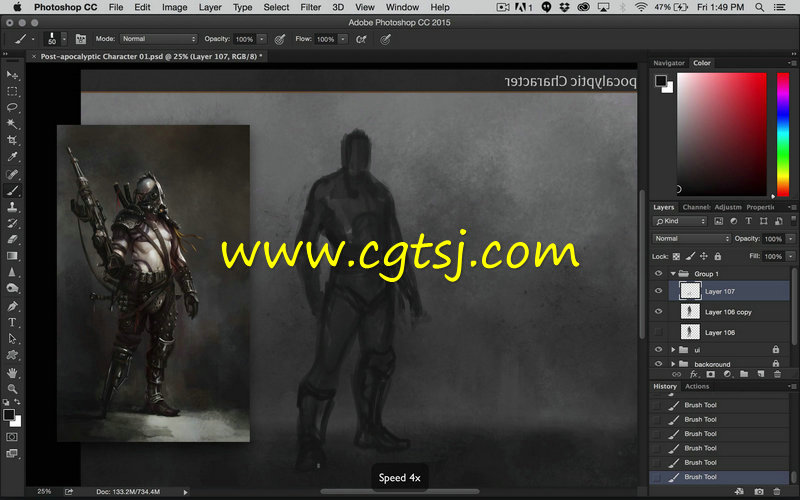The height and width of the screenshot is (500, 800).
Task: Select the Clone Stamp tool
Action: pos(12,207)
